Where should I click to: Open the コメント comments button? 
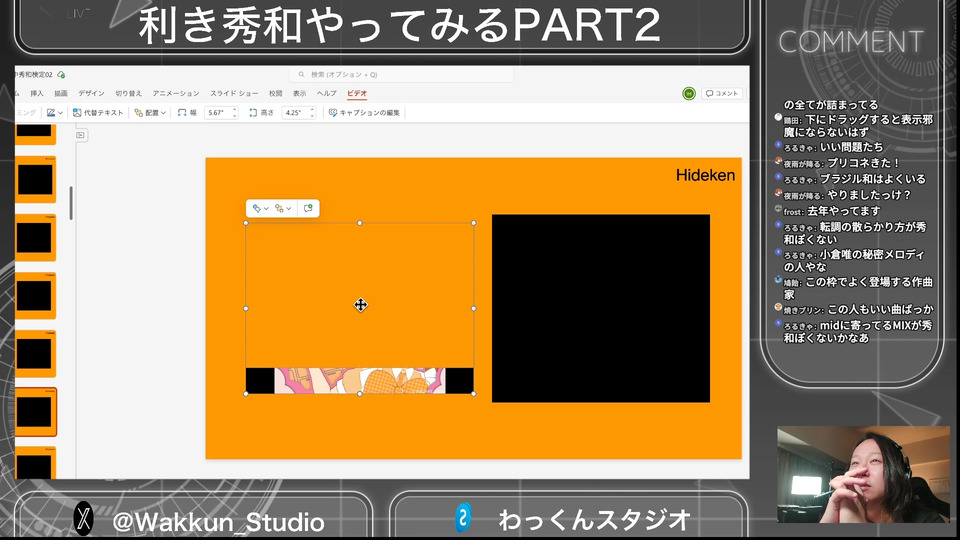(722, 94)
